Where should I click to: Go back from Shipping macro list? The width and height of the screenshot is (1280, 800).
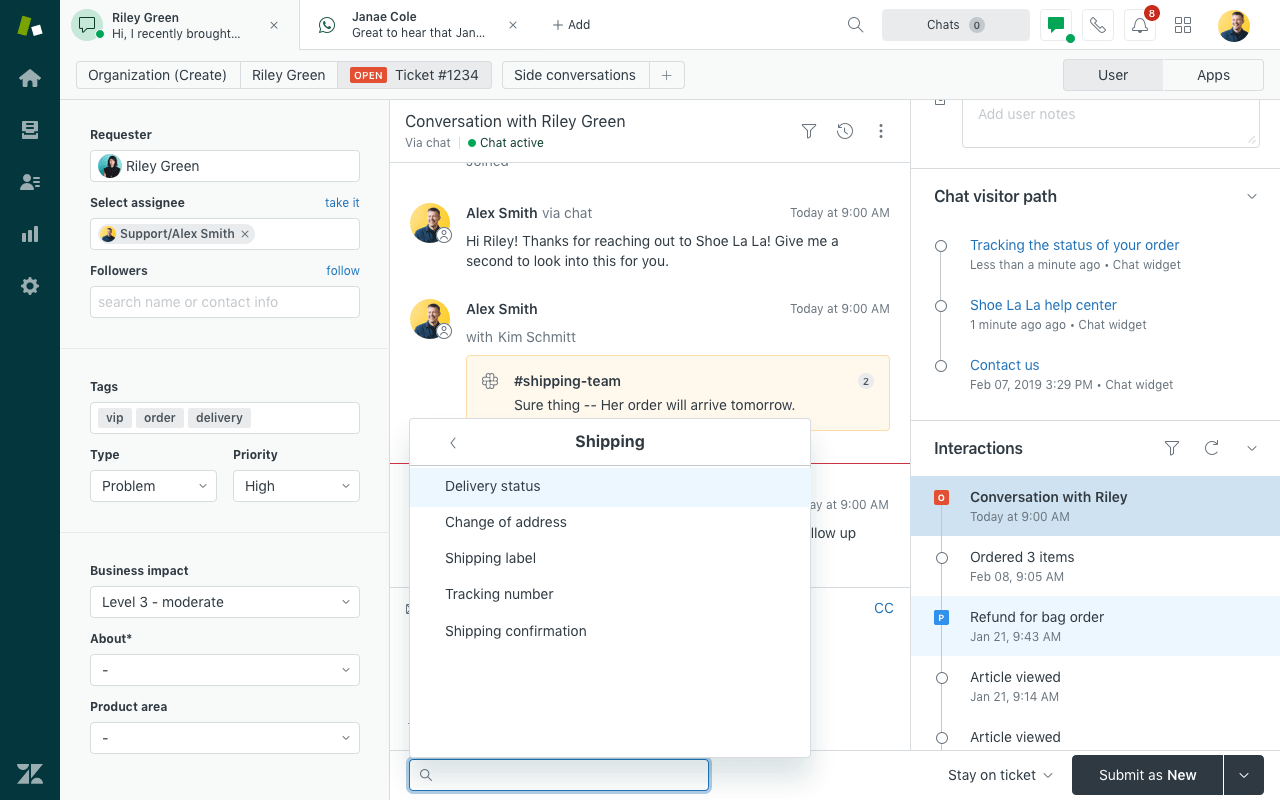pos(453,442)
